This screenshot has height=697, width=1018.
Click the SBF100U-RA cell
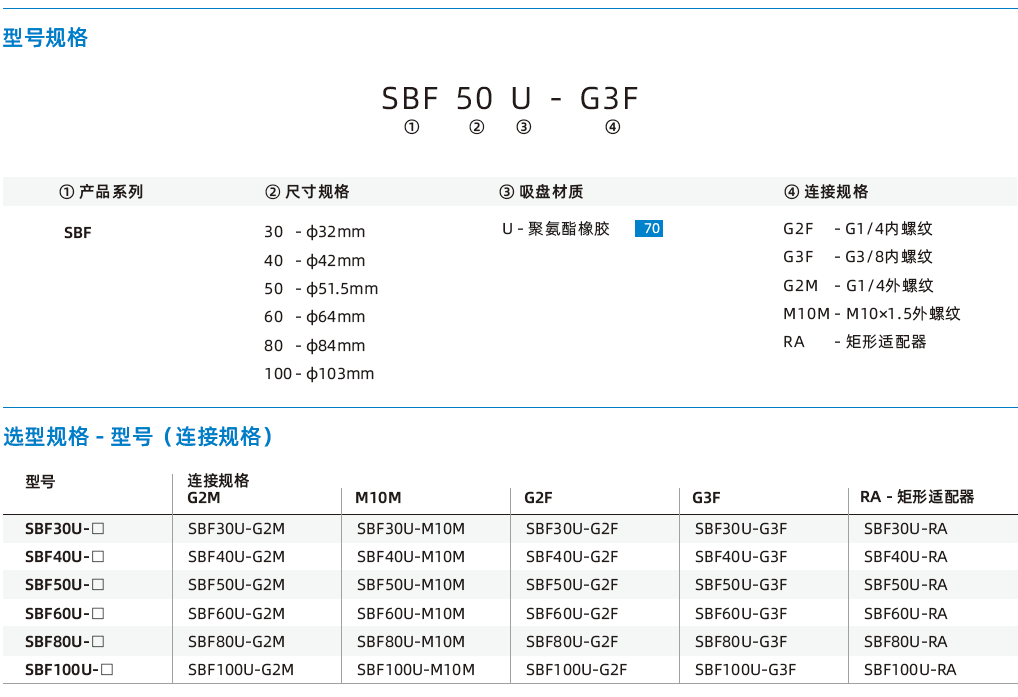pos(910,670)
